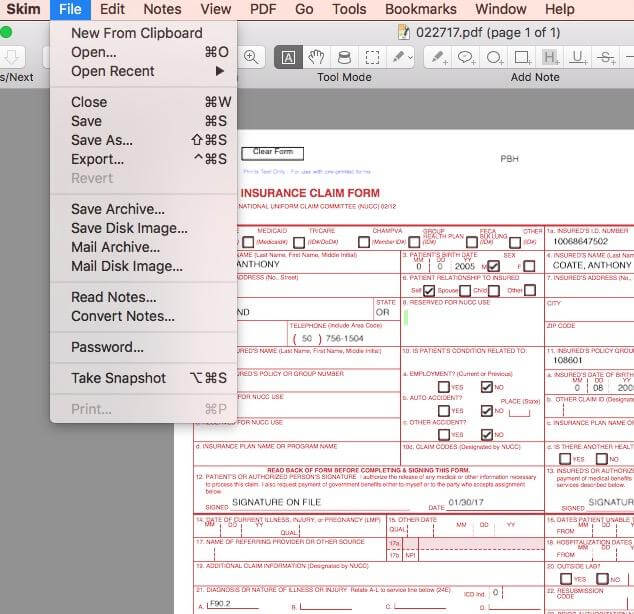Toggle the Self relationship checkbox

point(429,290)
